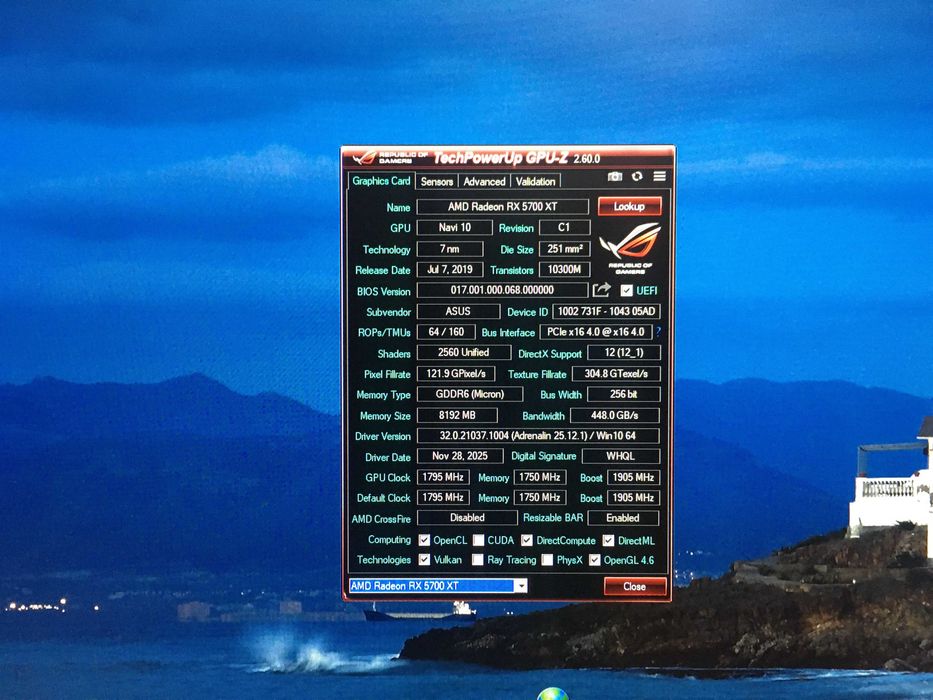Click the Resizable BAR value Enabled

pos(623,518)
